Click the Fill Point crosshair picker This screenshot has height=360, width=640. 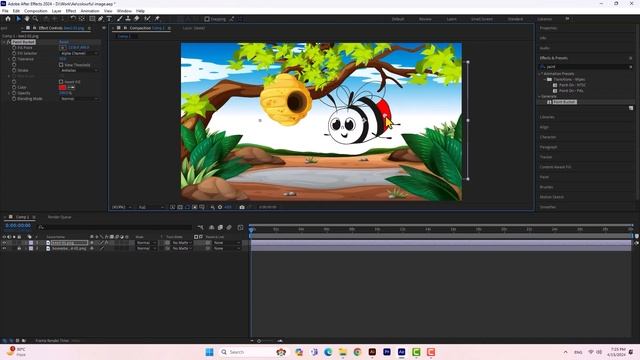coord(62,48)
